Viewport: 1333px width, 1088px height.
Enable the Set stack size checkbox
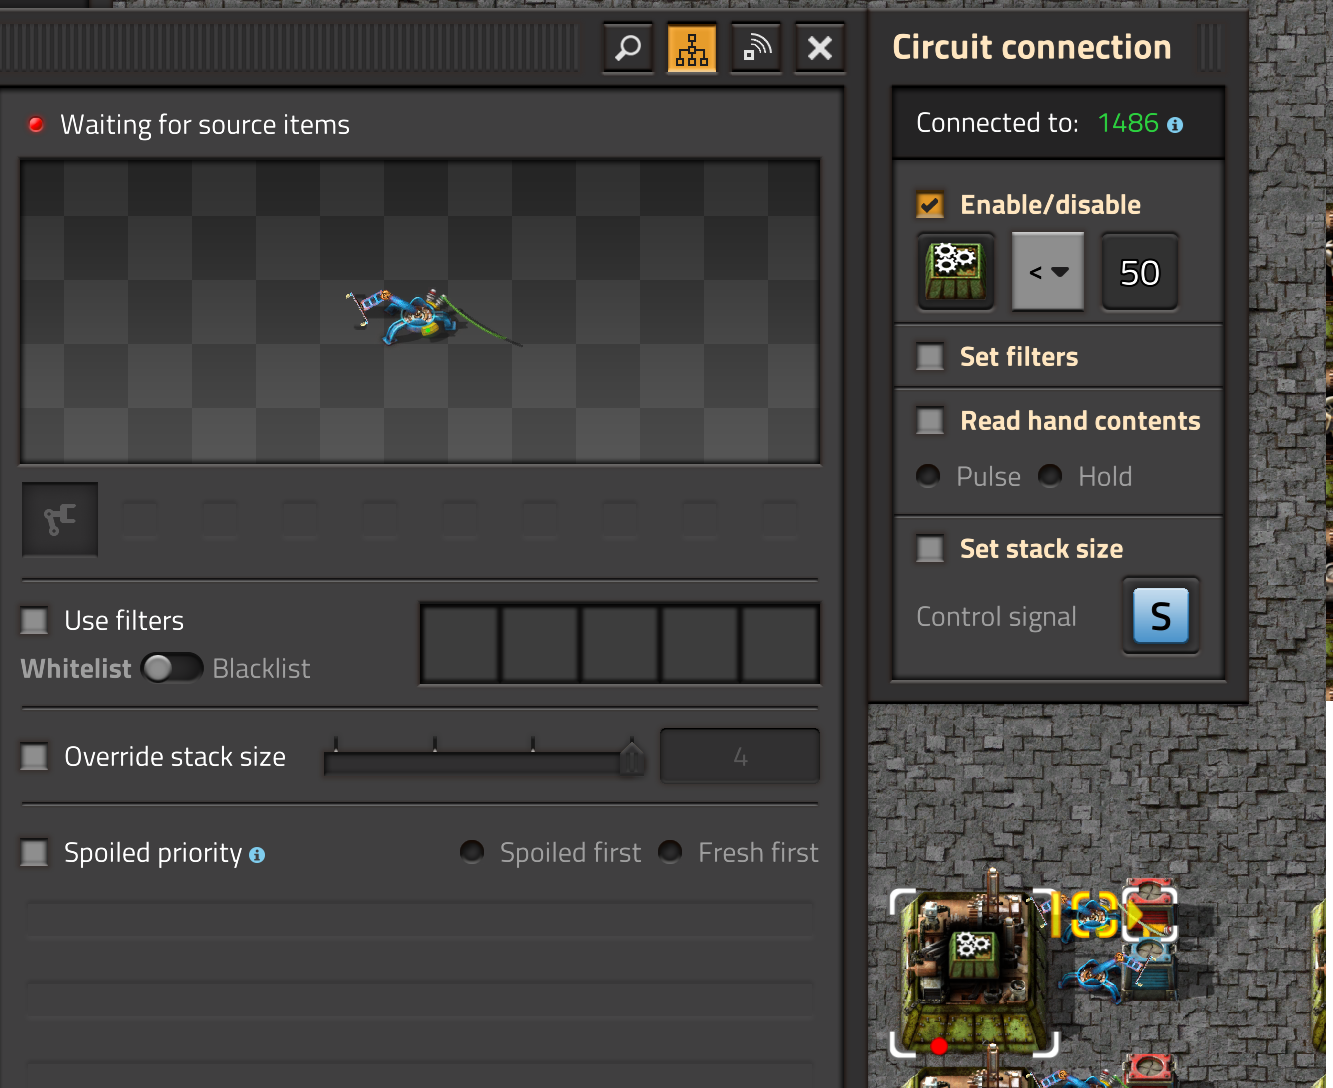point(930,549)
